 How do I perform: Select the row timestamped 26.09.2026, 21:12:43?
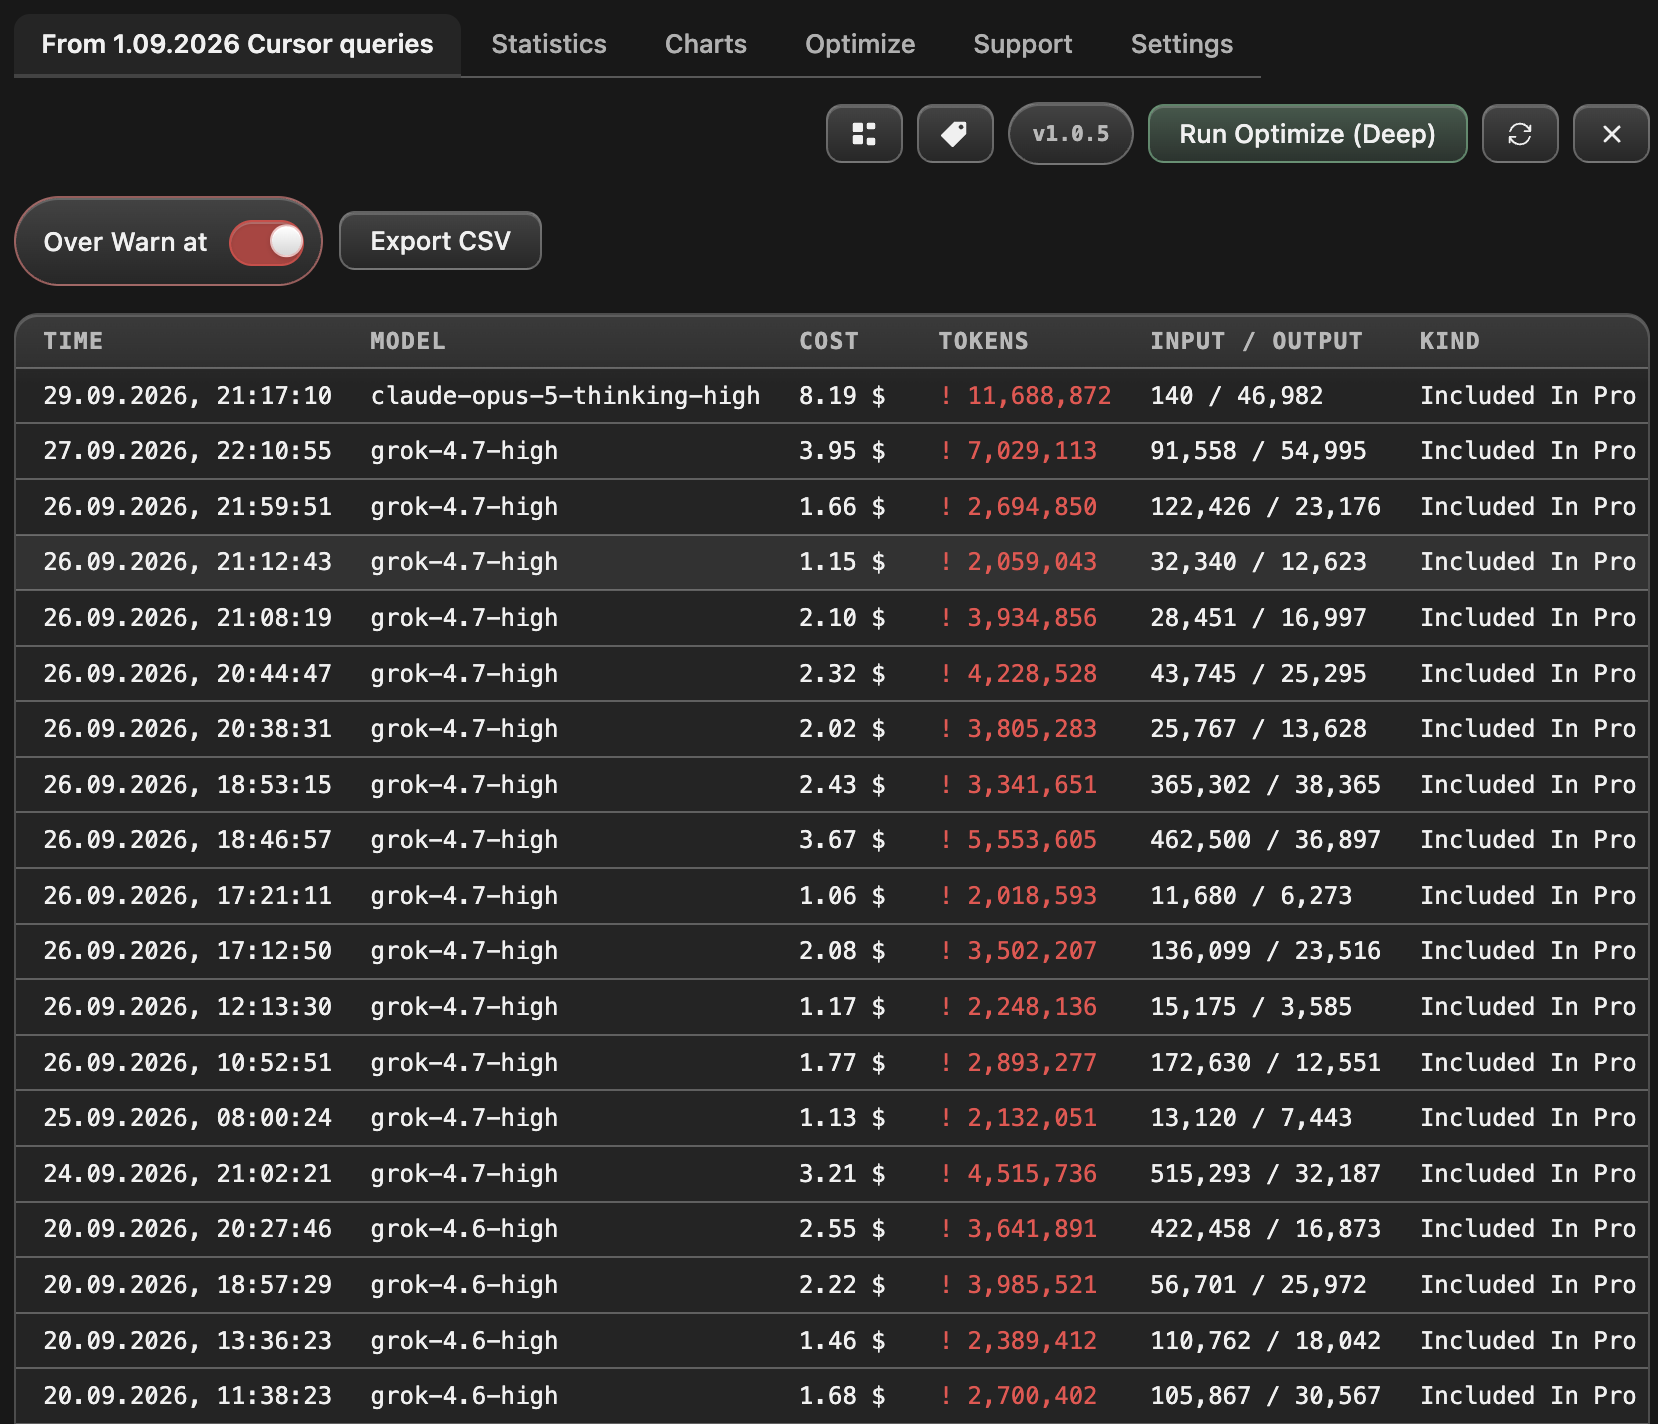[x=832, y=562]
